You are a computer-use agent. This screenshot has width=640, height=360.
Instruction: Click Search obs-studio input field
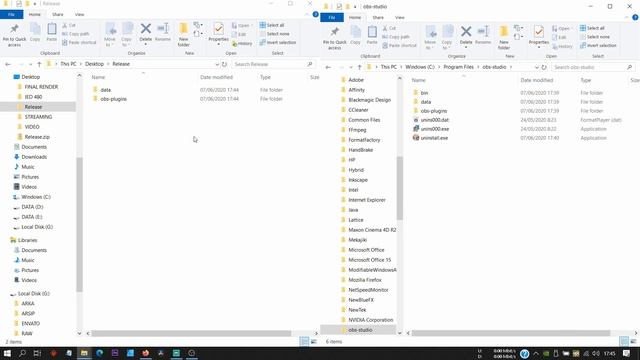tap(593, 67)
